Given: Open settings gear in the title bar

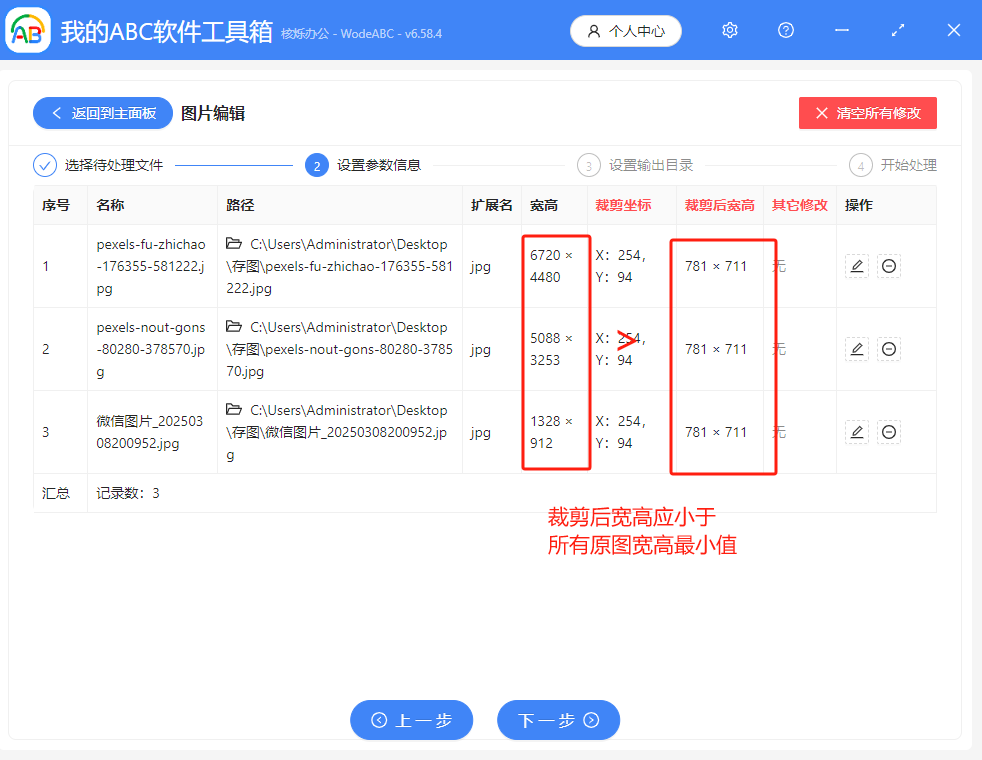Looking at the screenshot, I should [x=729, y=30].
